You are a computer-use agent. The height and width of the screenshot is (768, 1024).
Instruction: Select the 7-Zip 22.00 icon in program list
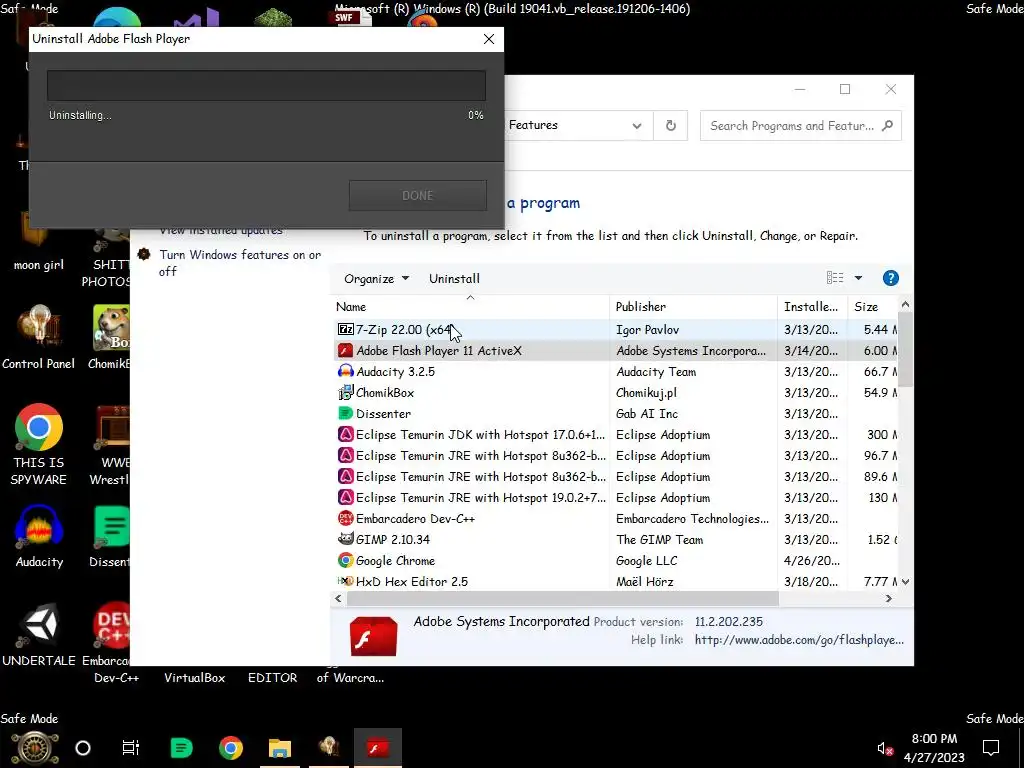tap(345, 330)
